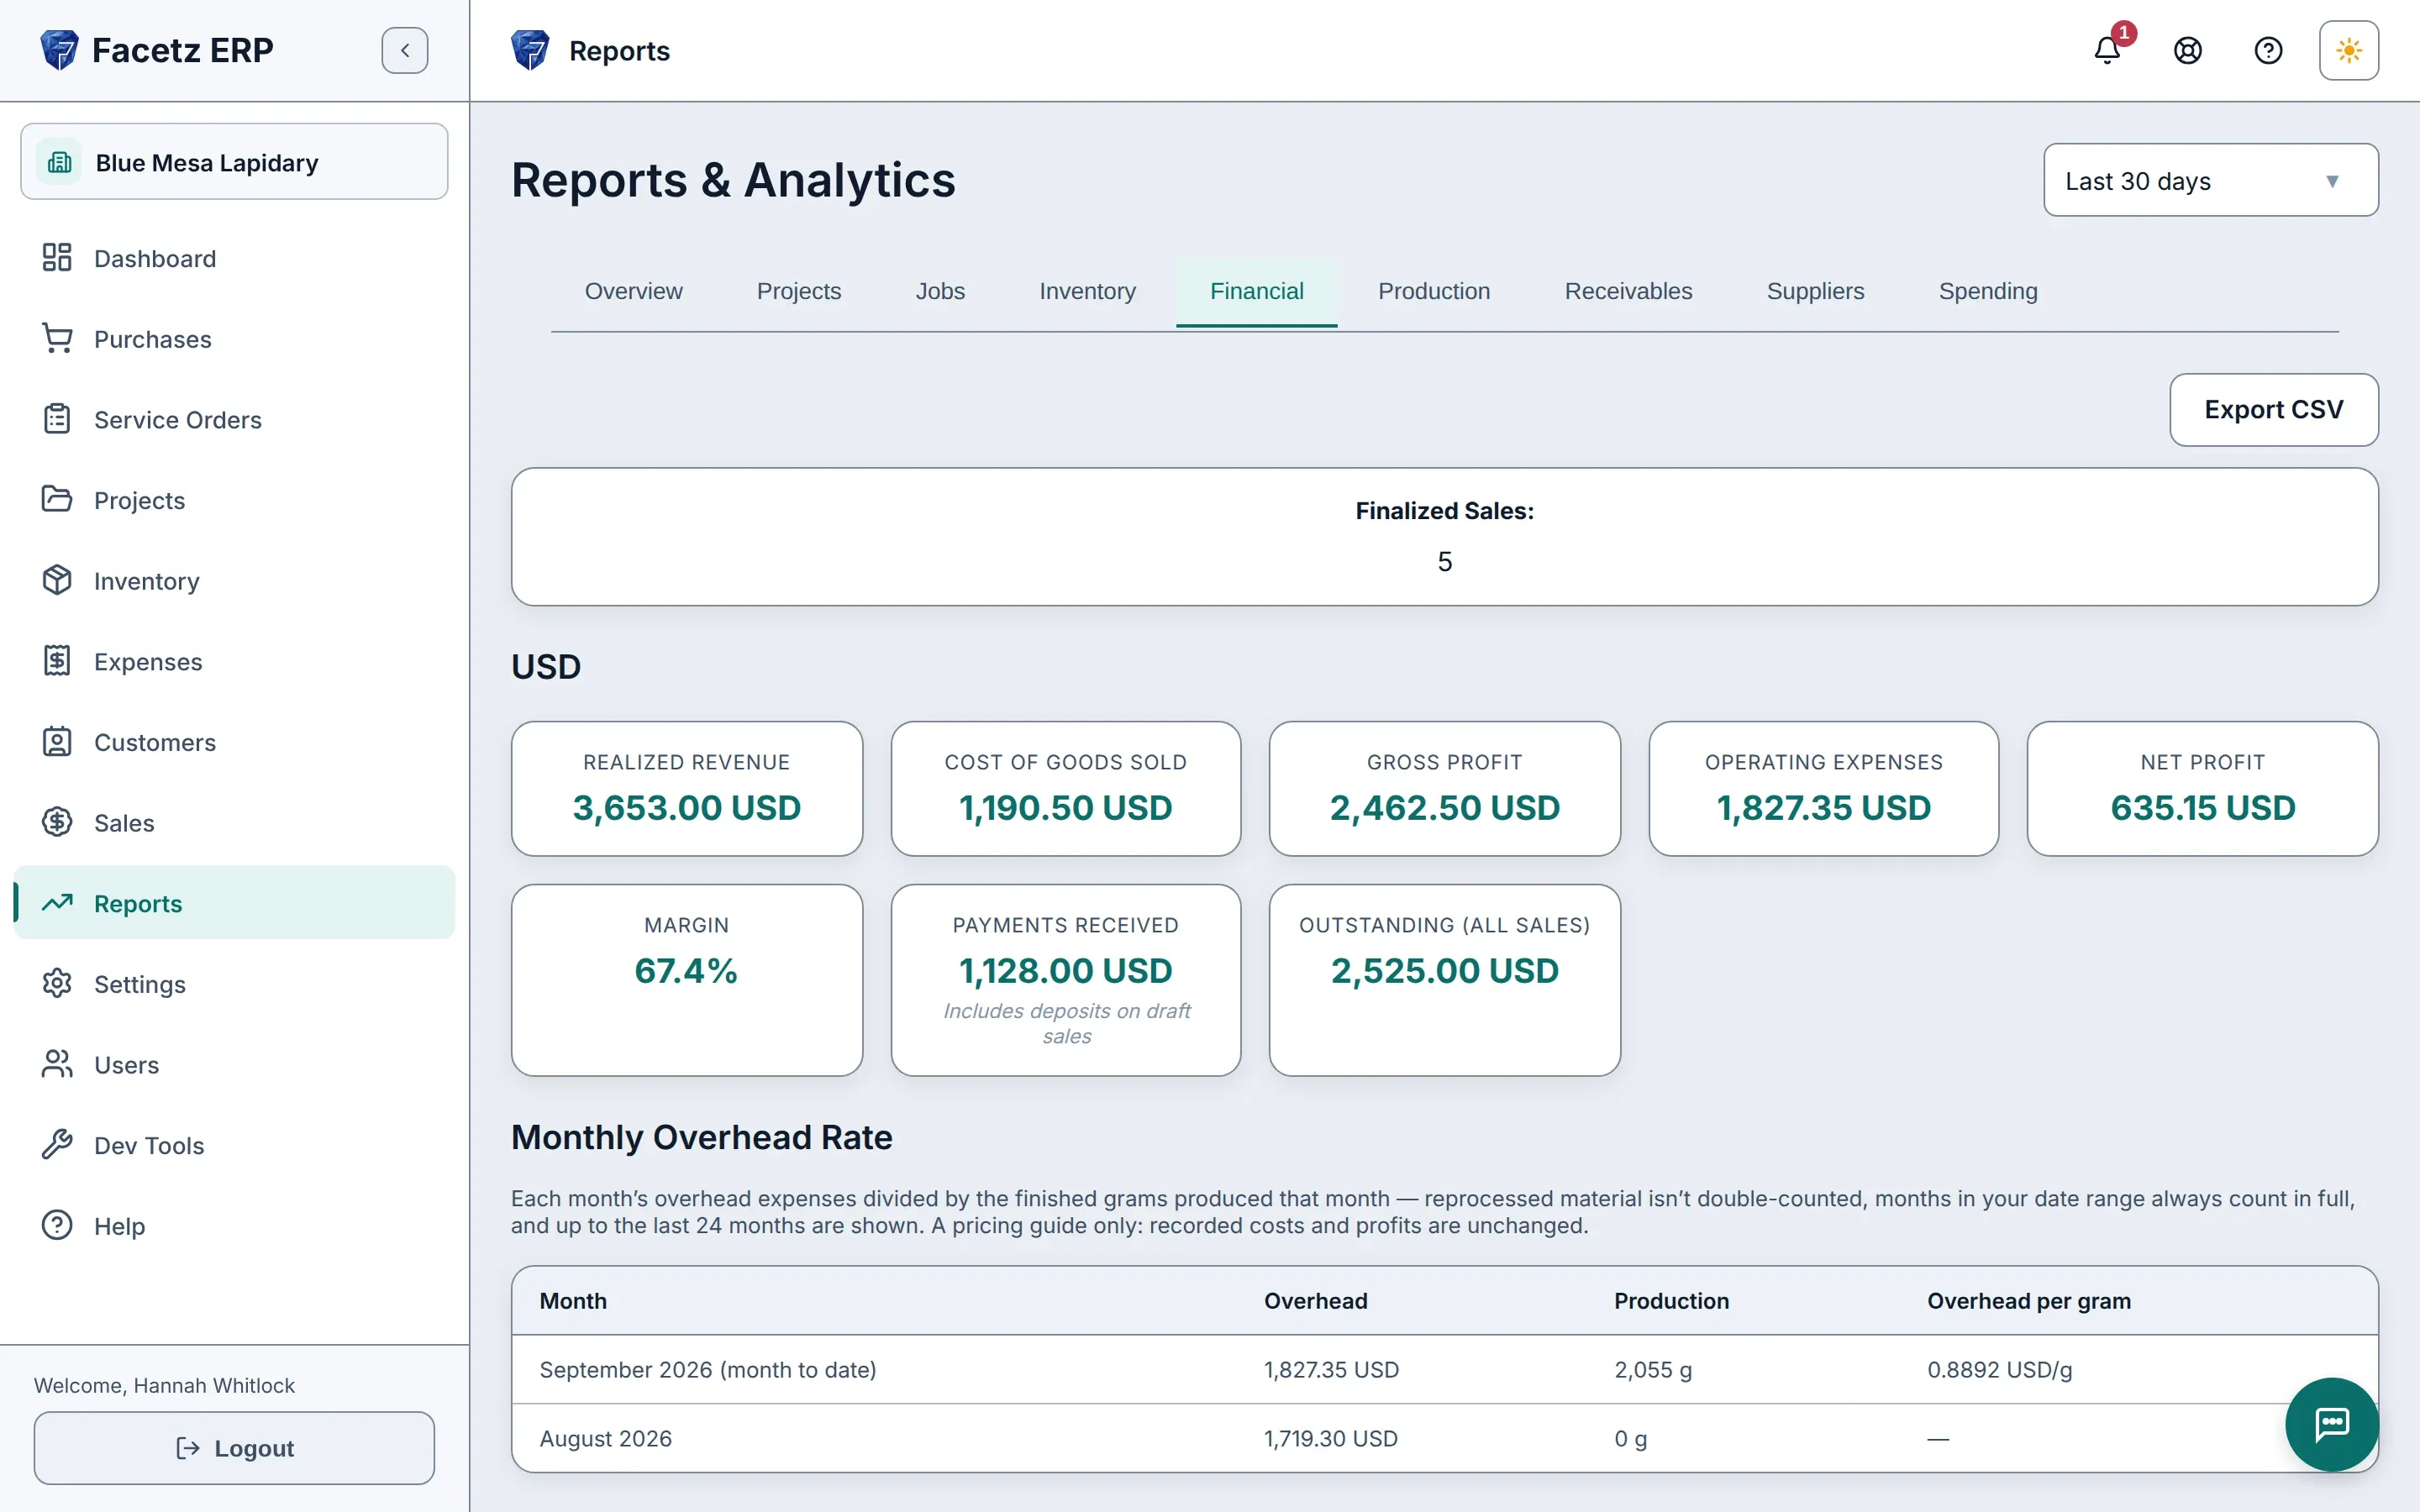Click the August 2026 row label
The width and height of the screenshot is (2420, 1512).
(x=606, y=1439)
